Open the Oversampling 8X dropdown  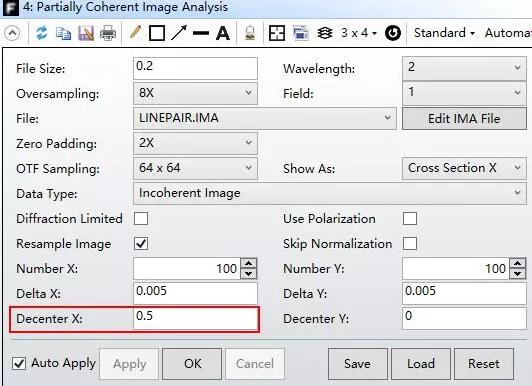pos(195,93)
